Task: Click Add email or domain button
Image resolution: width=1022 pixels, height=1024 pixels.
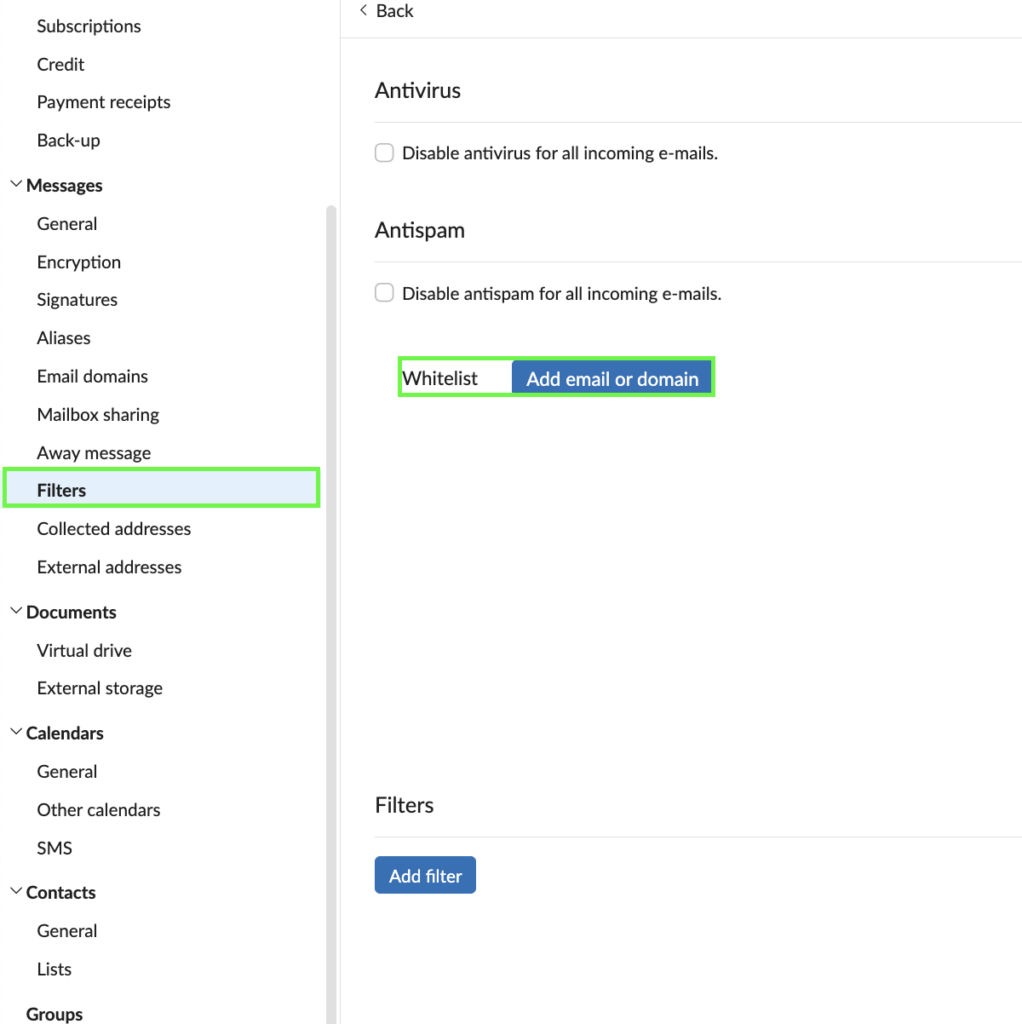Action: [x=612, y=379]
